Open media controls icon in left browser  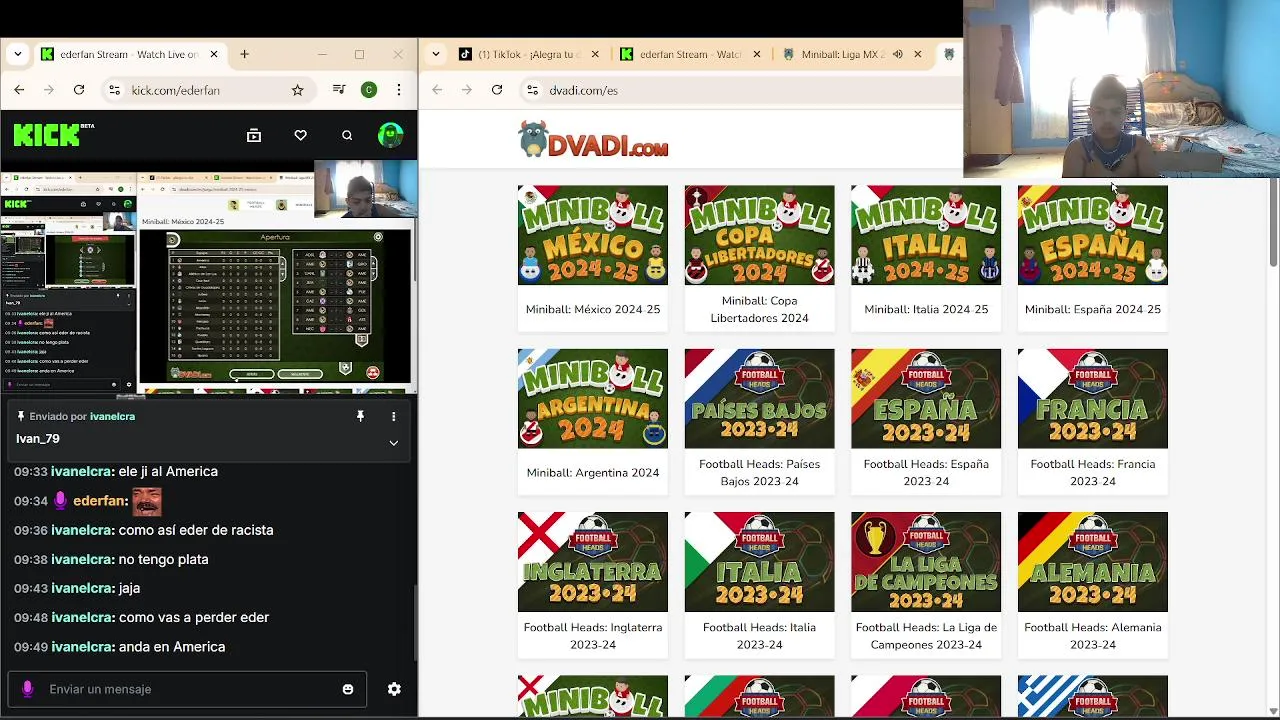(x=340, y=90)
